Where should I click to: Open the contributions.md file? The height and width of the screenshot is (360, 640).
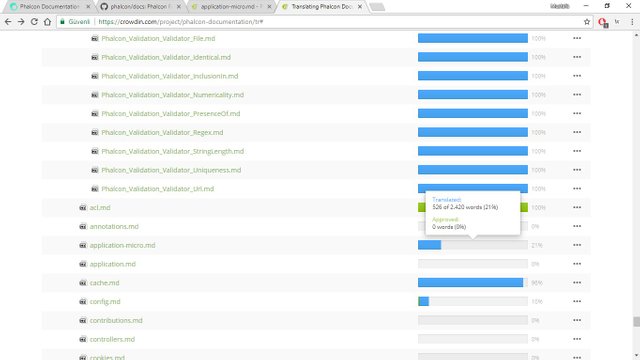(x=116, y=320)
